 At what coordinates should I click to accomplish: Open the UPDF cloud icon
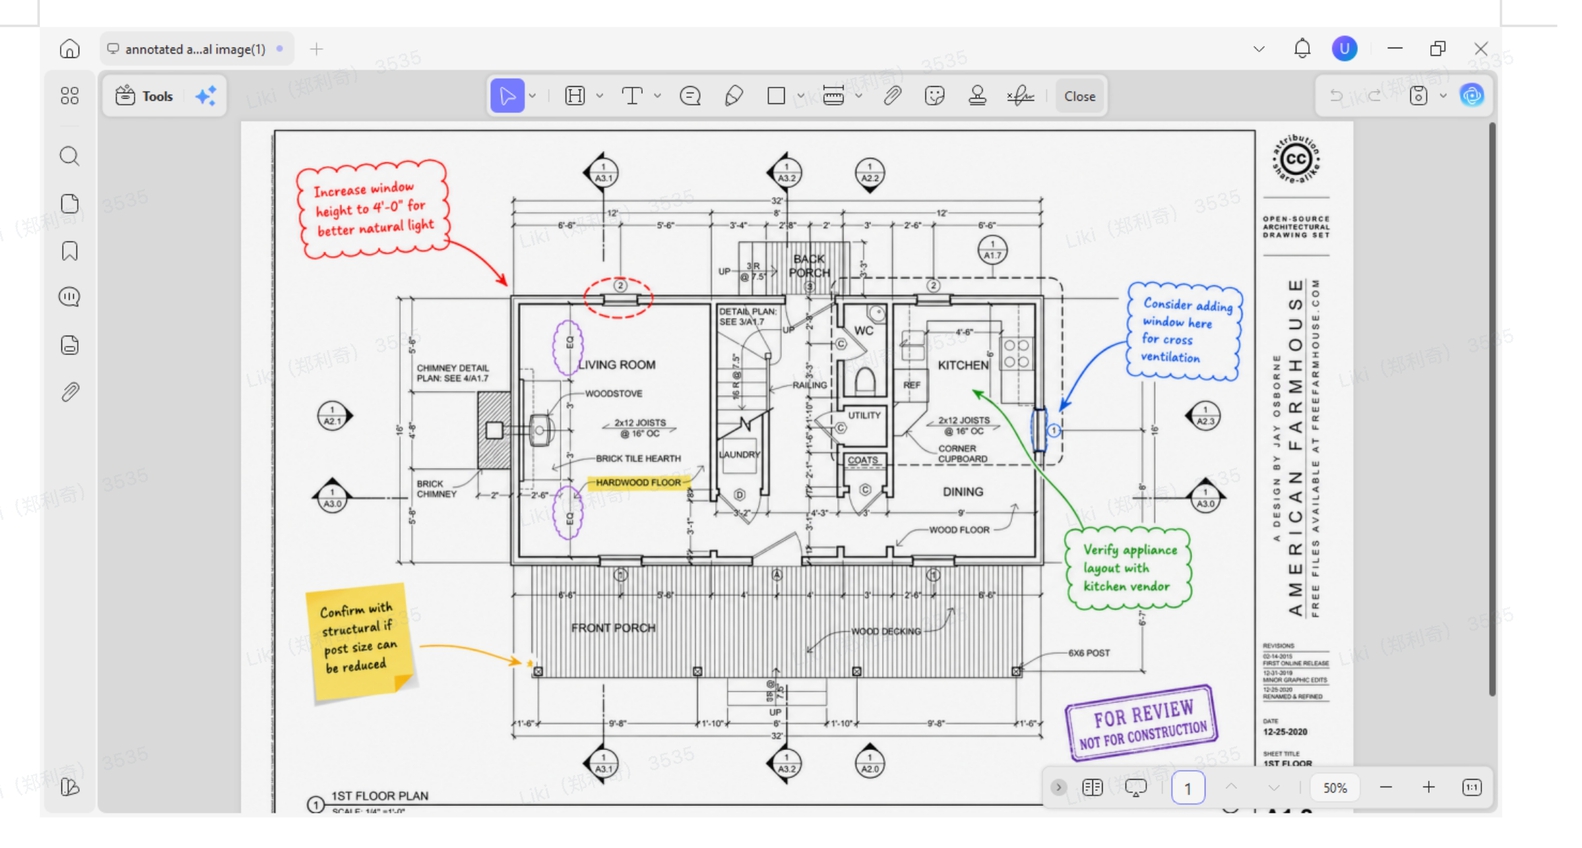[1471, 95]
